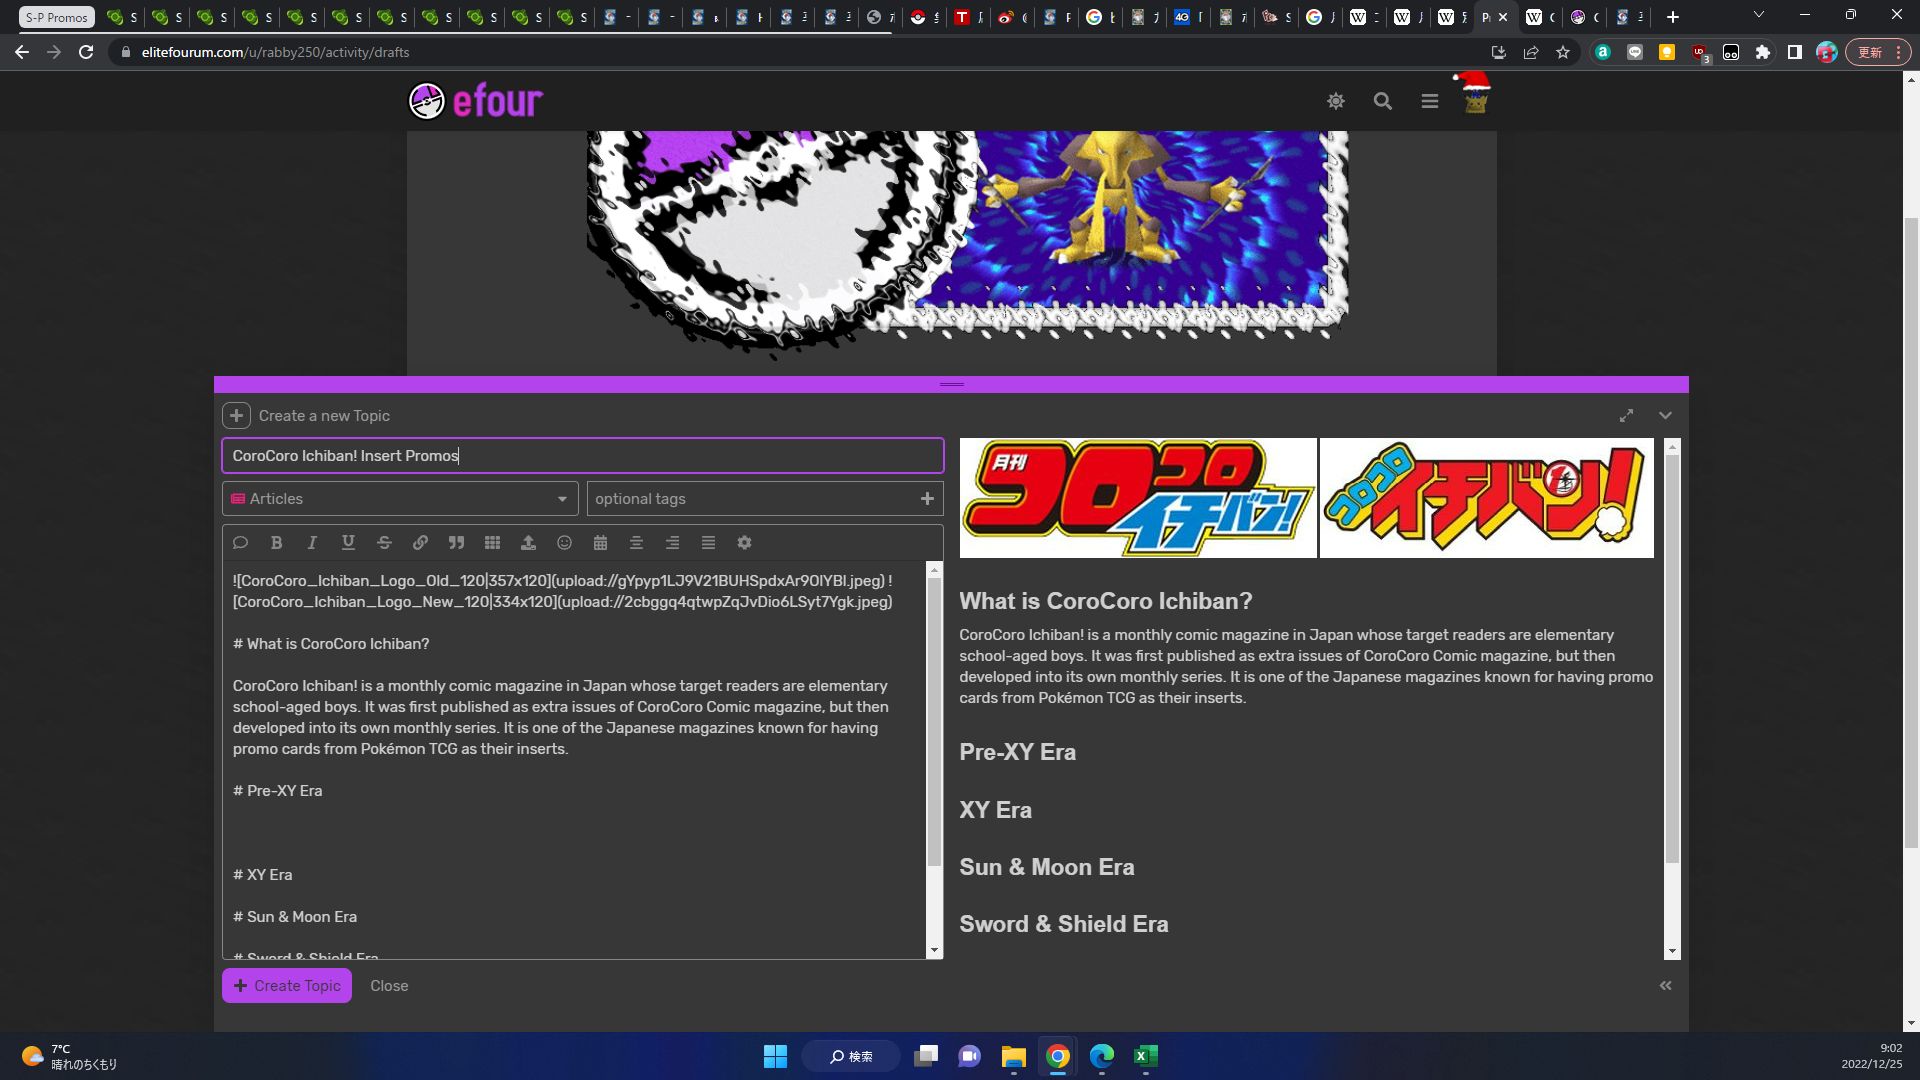The width and height of the screenshot is (1920, 1080).
Task: Open the hamburger menu in forum header
Action: (x=1430, y=101)
